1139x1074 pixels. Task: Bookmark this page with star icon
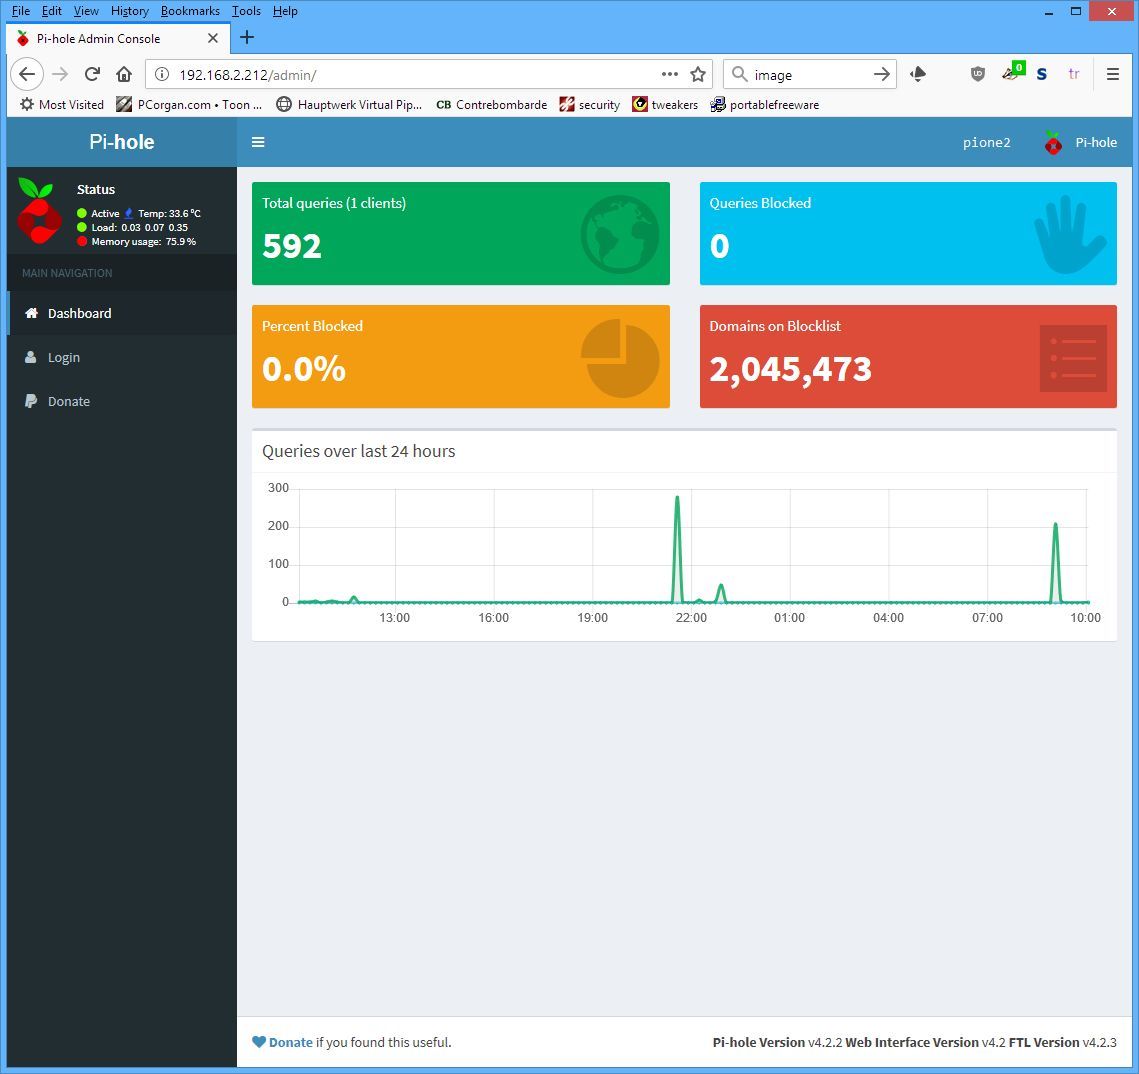click(698, 74)
